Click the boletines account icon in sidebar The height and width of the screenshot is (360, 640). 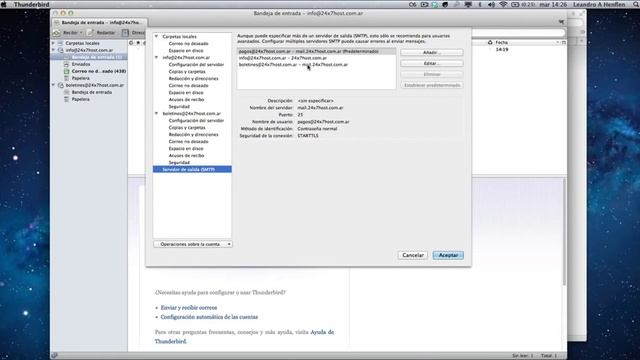(x=60, y=85)
